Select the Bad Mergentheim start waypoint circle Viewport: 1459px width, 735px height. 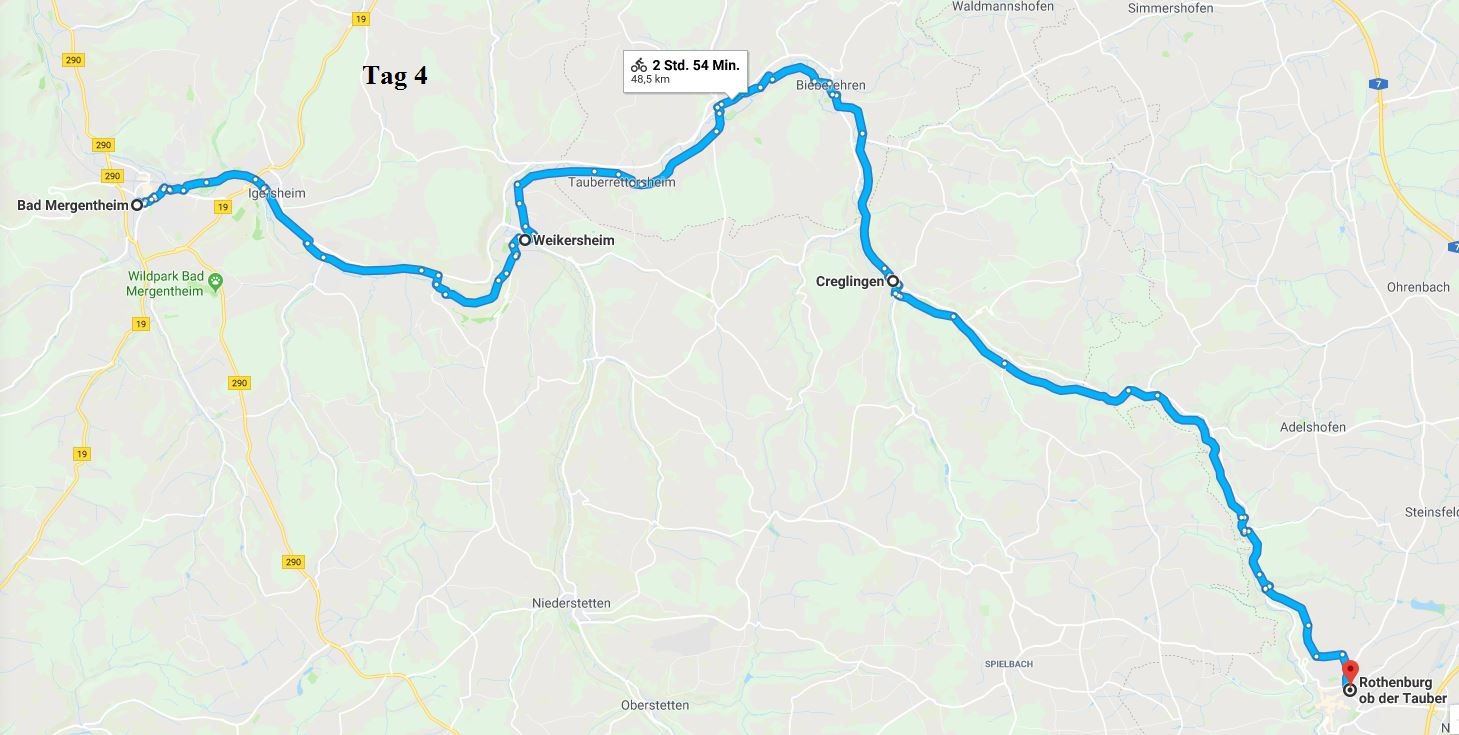click(x=137, y=205)
